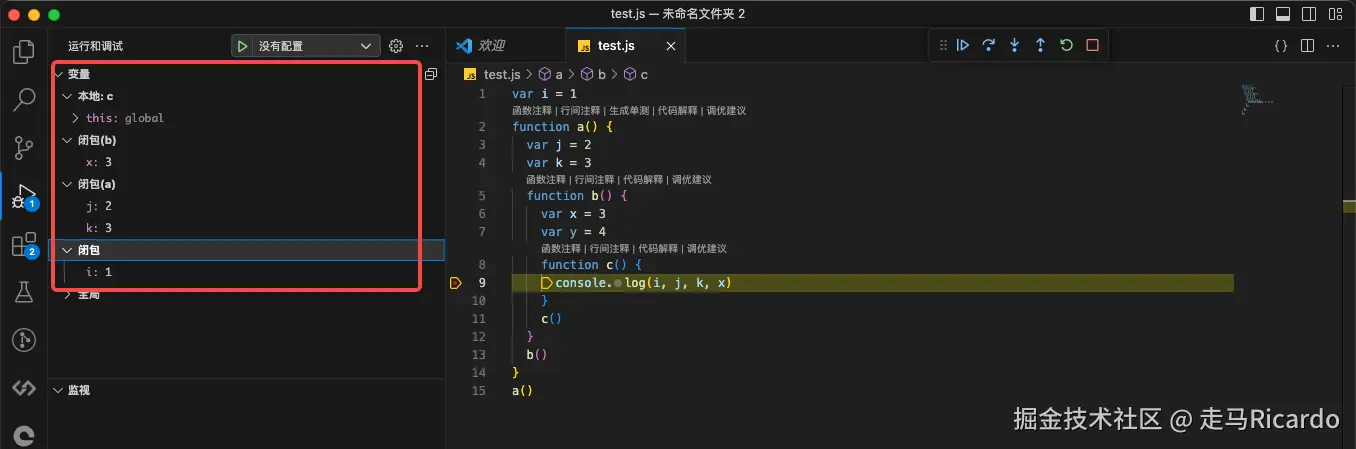Image resolution: width=1356 pixels, height=449 pixels.
Task: Open the Source Control view
Action: pyautogui.click(x=23, y=148)
